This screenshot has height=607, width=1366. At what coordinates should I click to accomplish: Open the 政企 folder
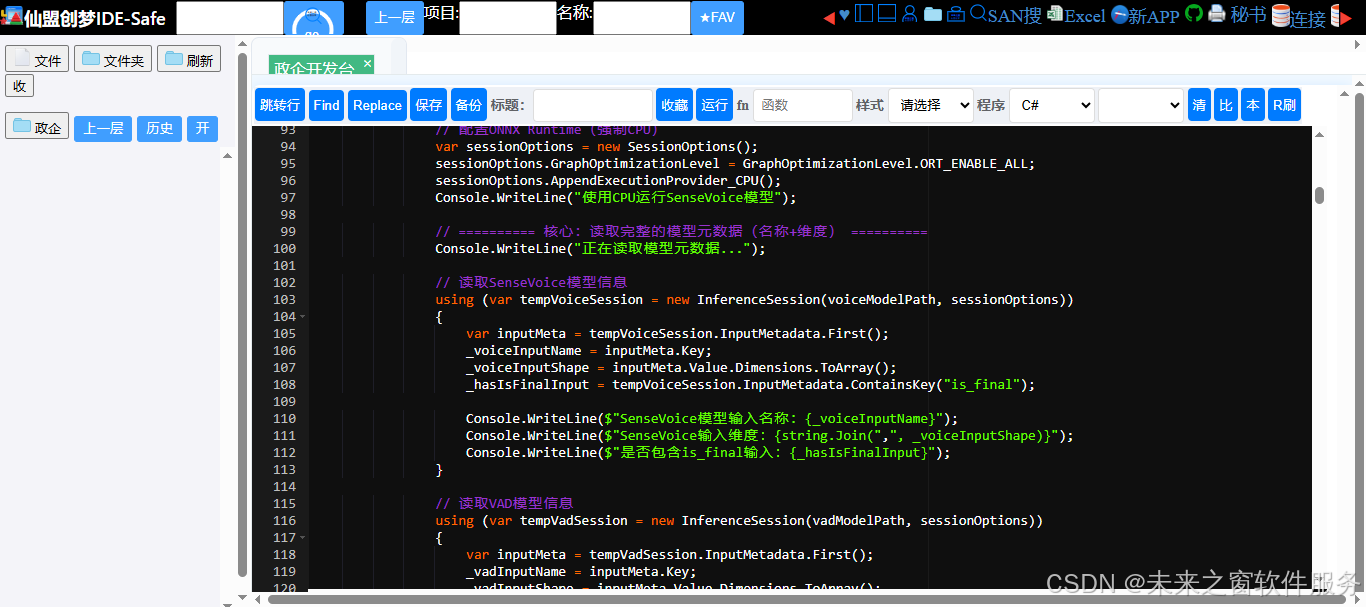pos(37,126)
